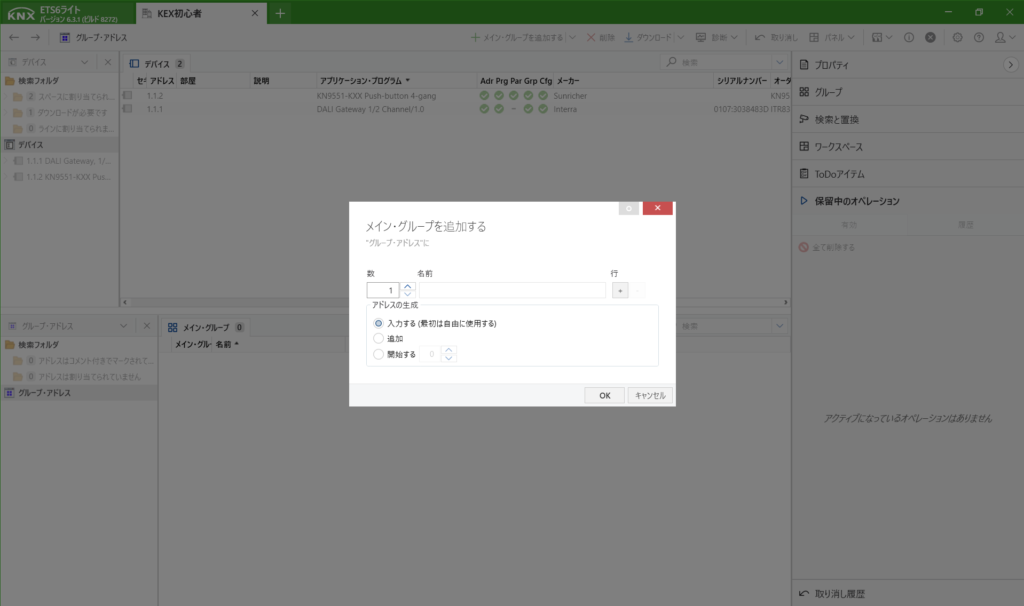Click the キャンセル button
Screen dimensions: 1024x606
click(650, 395)
